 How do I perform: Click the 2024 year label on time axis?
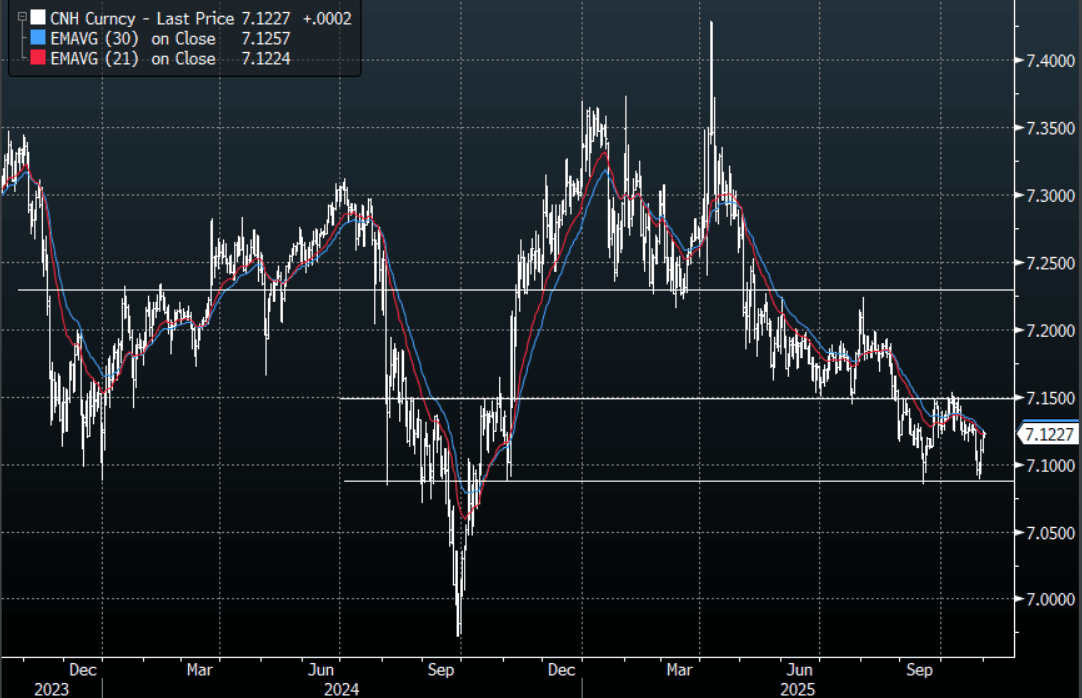pos(341,689)
